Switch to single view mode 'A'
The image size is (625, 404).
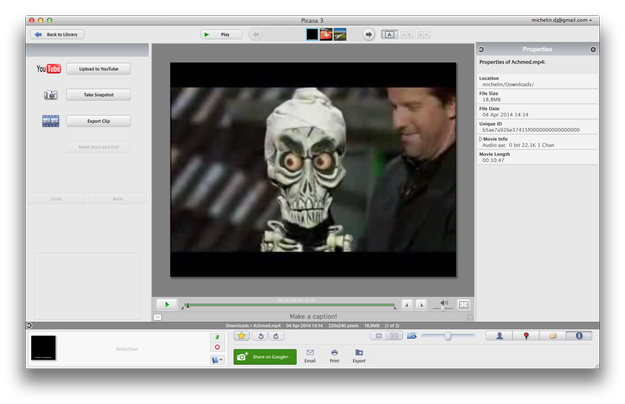point(389,35)
